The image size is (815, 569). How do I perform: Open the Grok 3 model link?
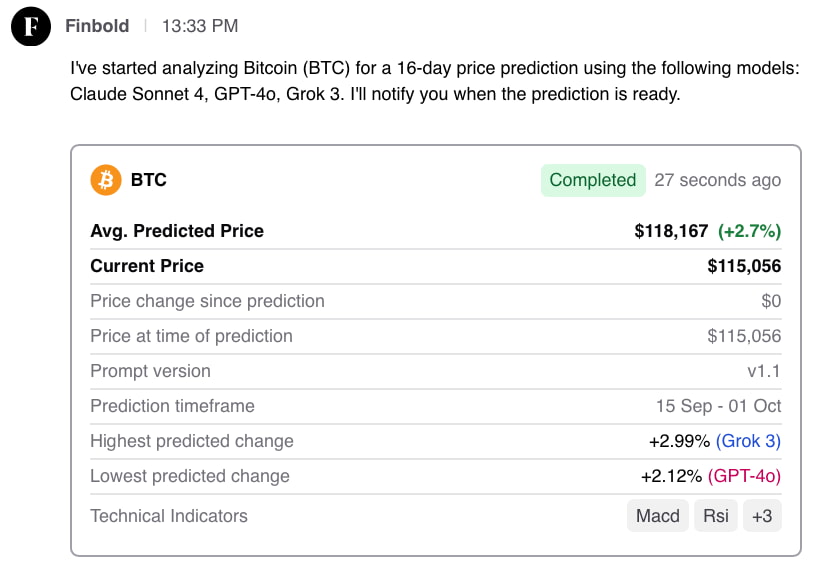tap(748, 441)
